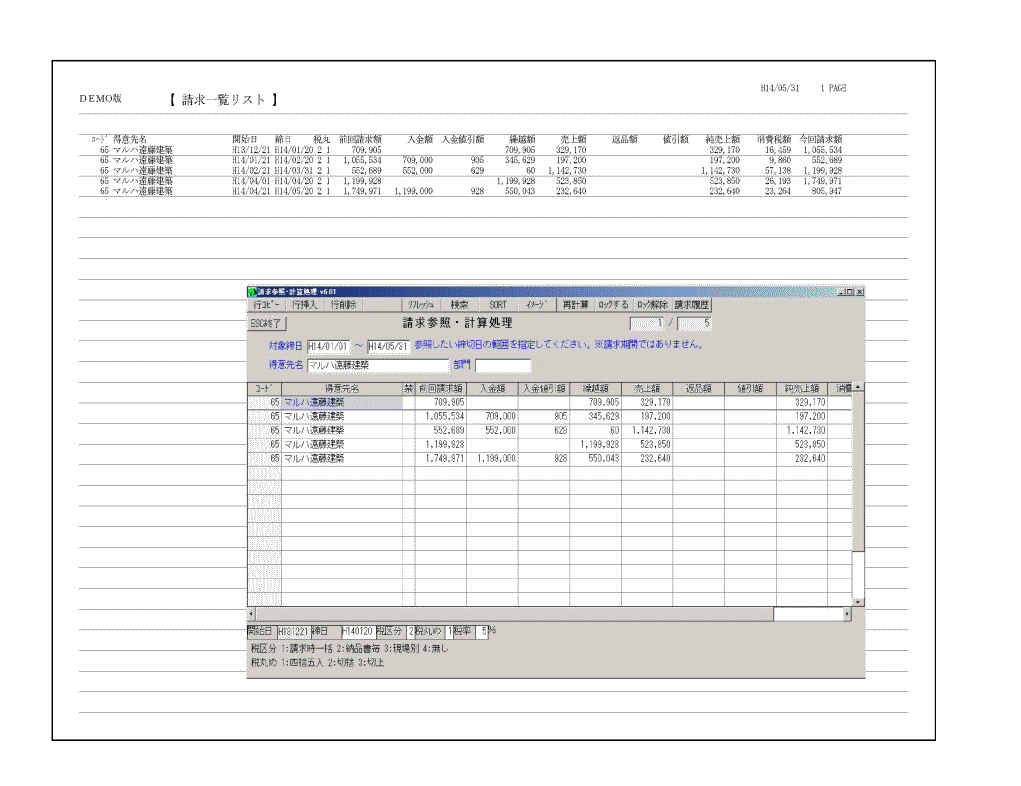
Task: Click the 対象締日 end date field H14/05/31
Action: tap(388, 346)
